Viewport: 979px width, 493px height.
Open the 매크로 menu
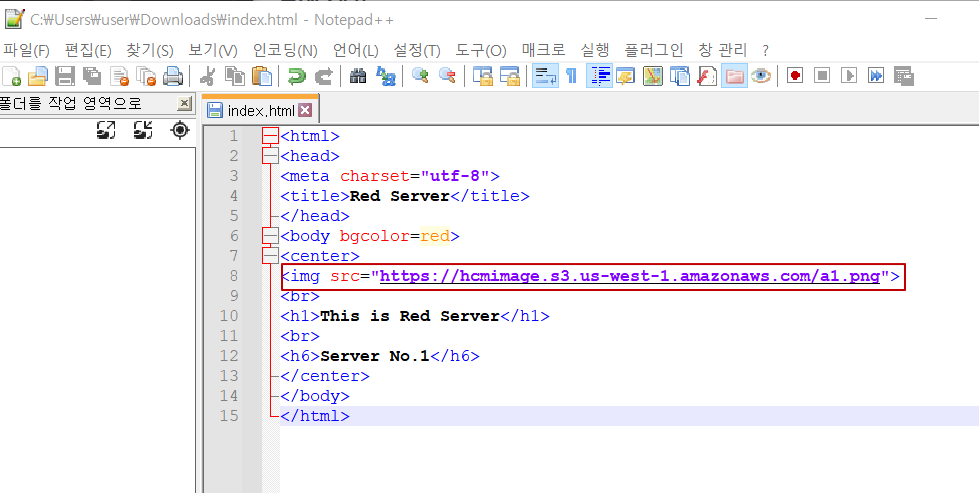[x=544, y=51]
